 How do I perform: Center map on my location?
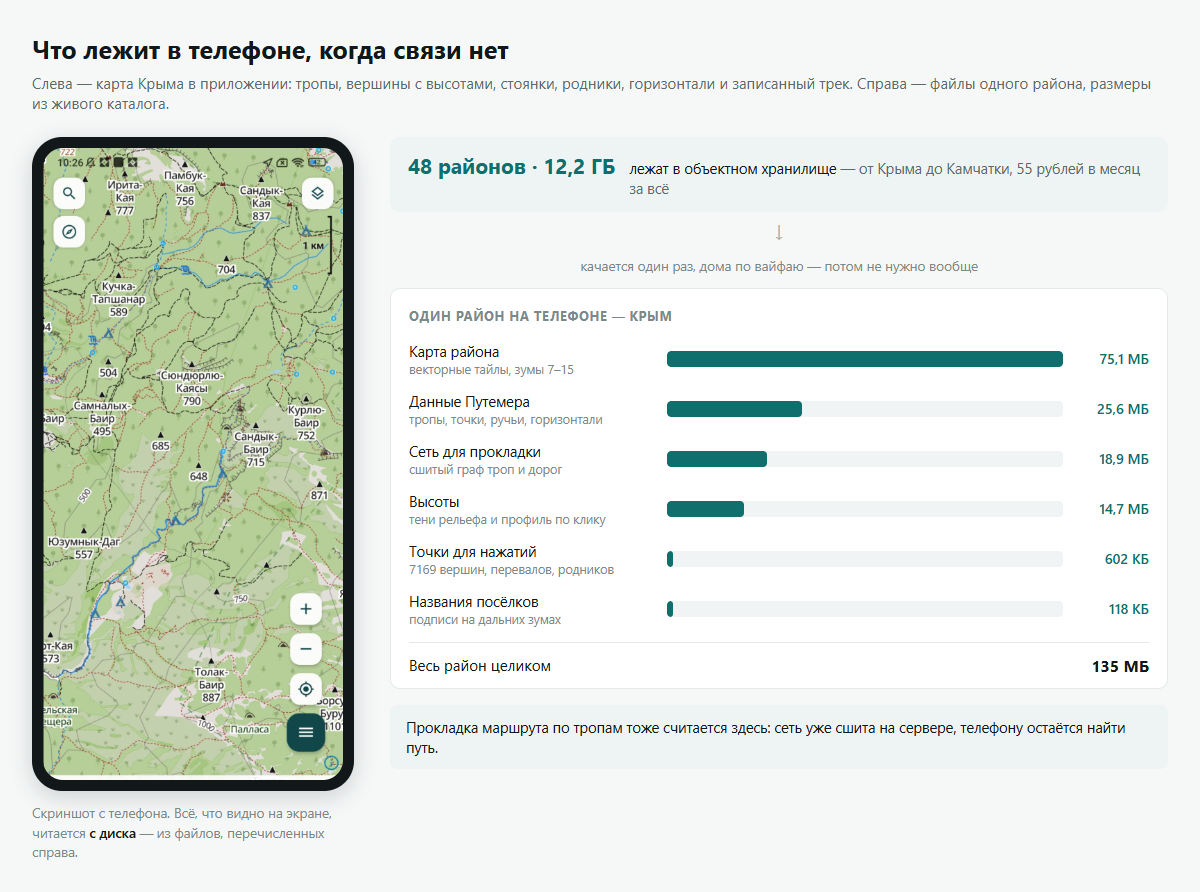tap(306, 689)
